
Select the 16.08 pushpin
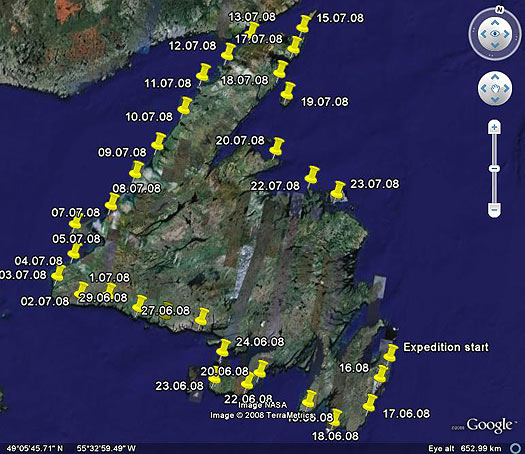pos(380,374)
